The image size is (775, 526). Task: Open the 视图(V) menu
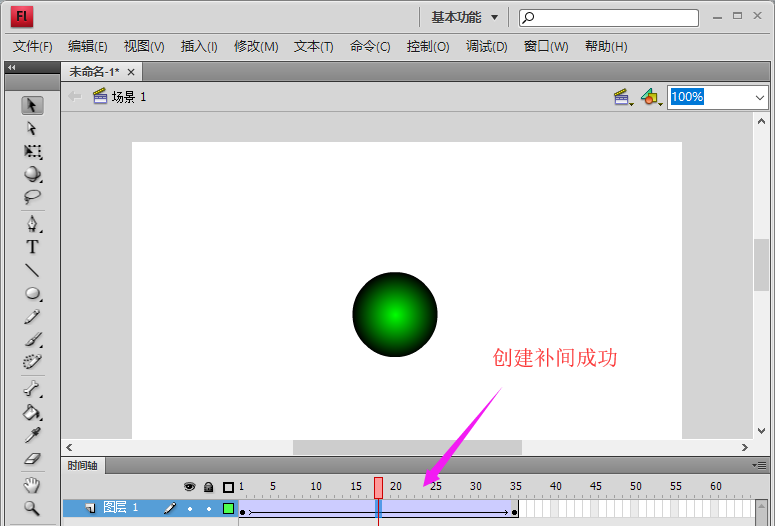tap(144, 46)
